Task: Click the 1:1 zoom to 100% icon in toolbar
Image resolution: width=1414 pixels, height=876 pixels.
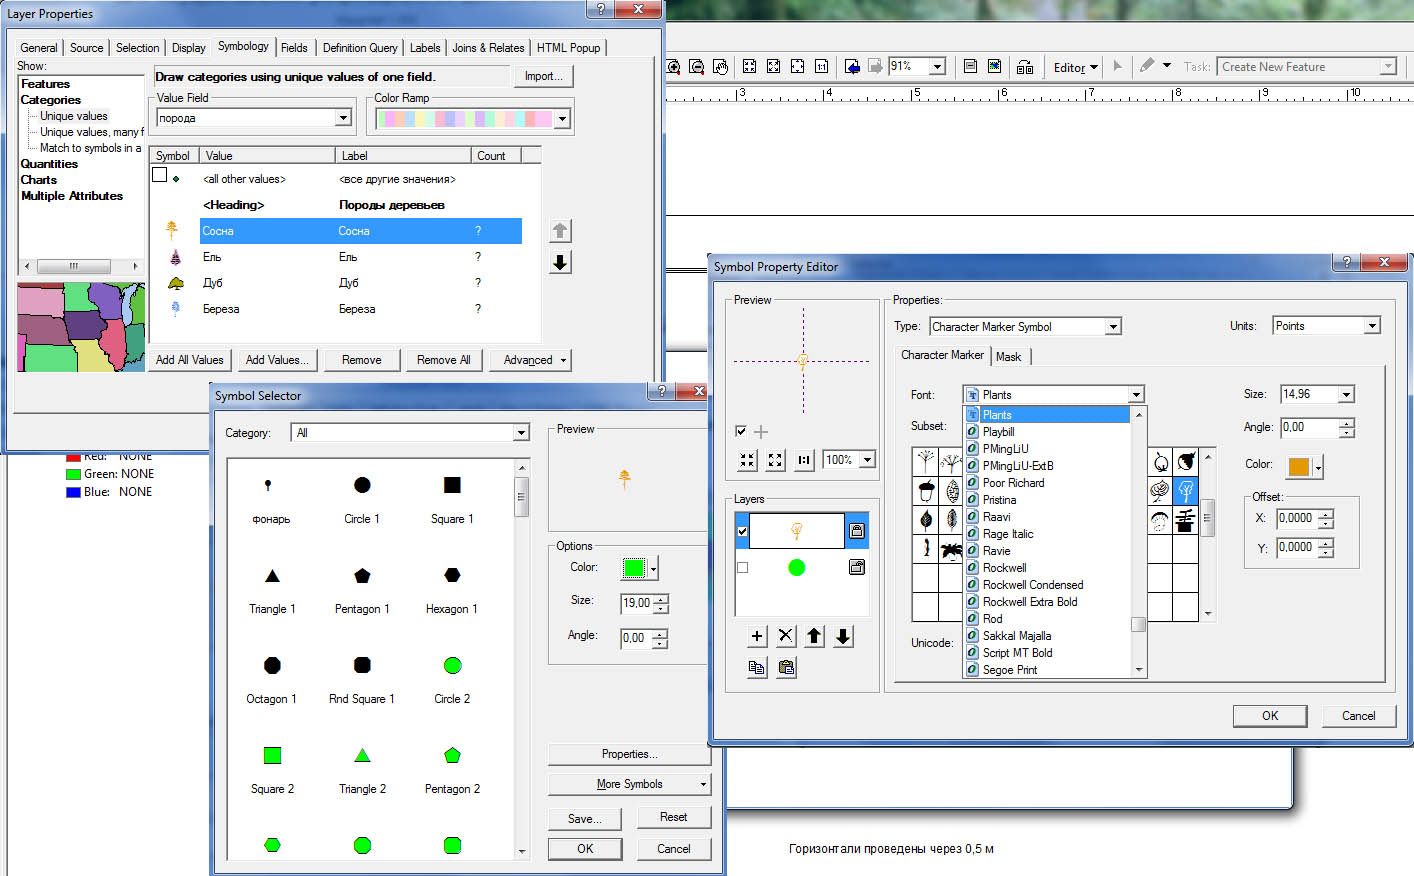Action: pos(821,67)
